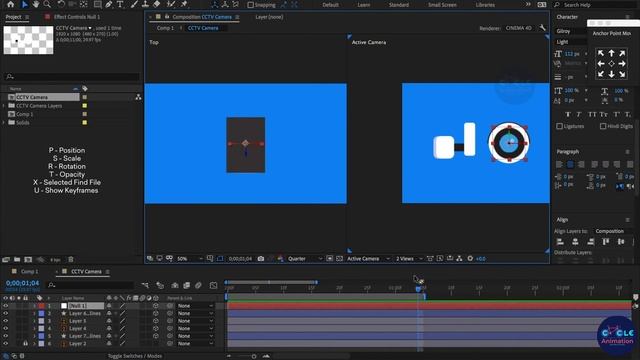This screenshot has width=640, height=360.
Task: Switch to Small Screen workspace
Action: (442, 5)
